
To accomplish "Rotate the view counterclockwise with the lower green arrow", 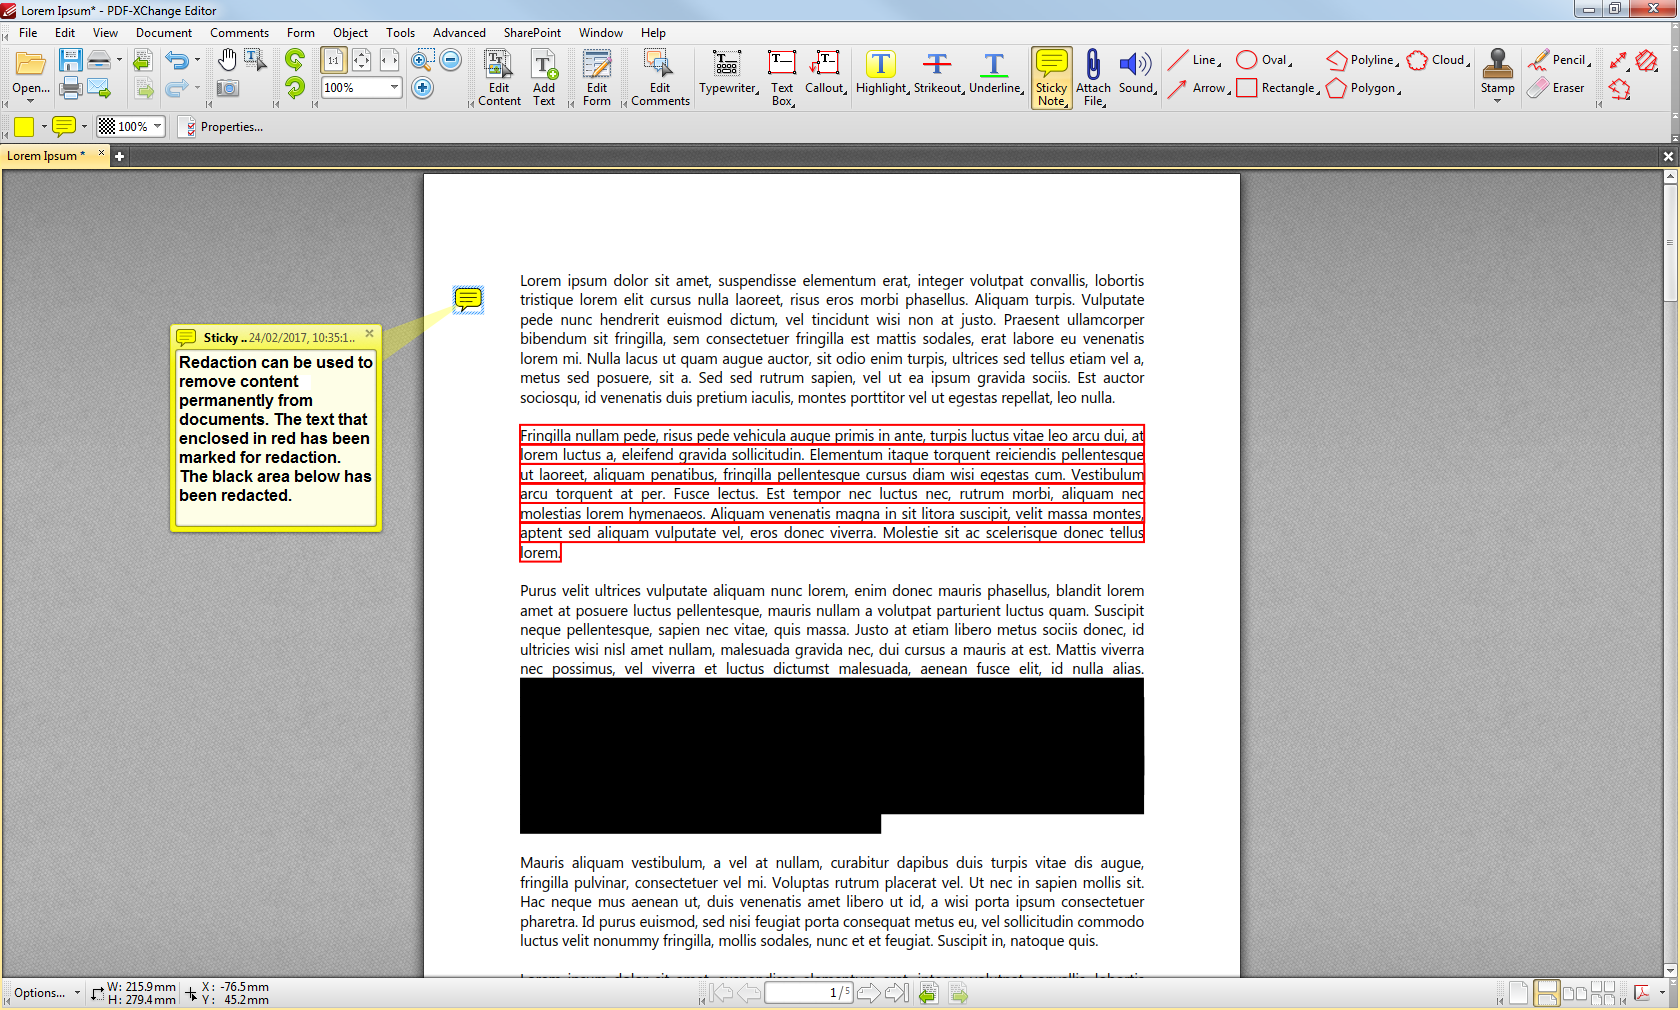I will 294,88.
